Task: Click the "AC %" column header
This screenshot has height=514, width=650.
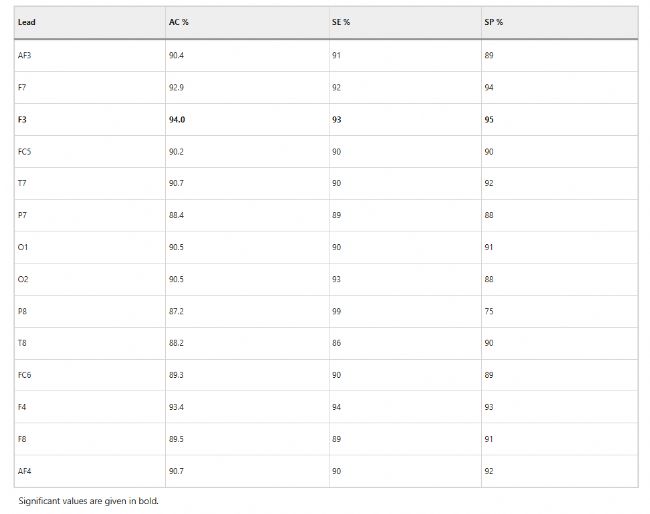Action: [179, 22]
